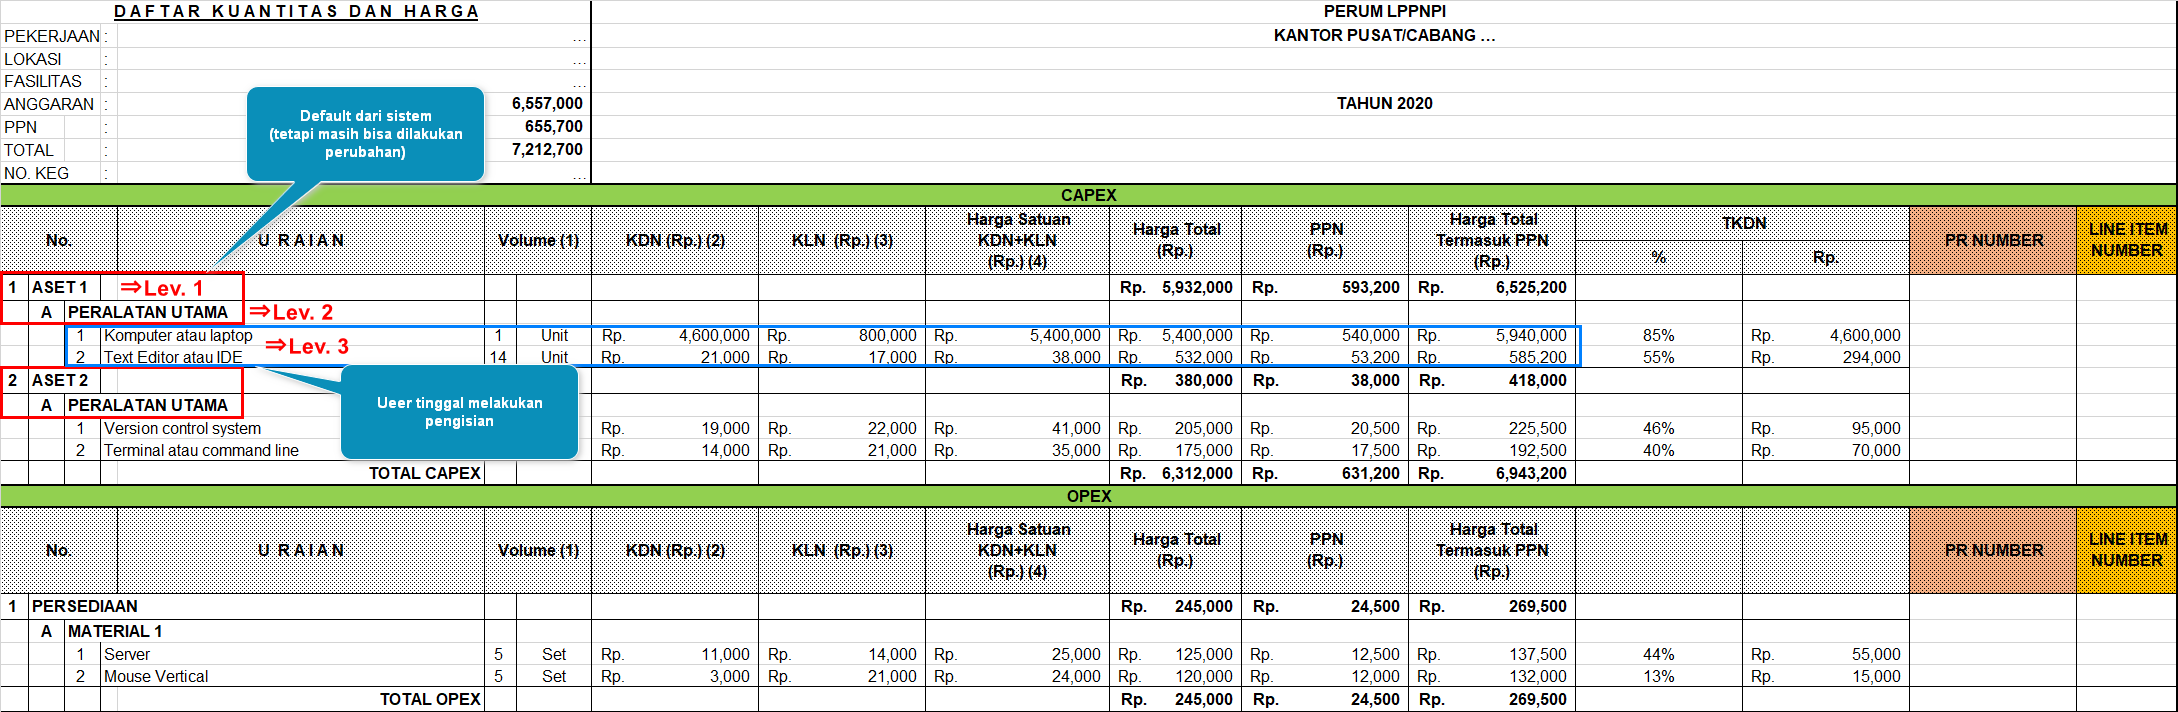
Task: Select Mouse Vertical TKDN 13%
Action: (1658, 676)
